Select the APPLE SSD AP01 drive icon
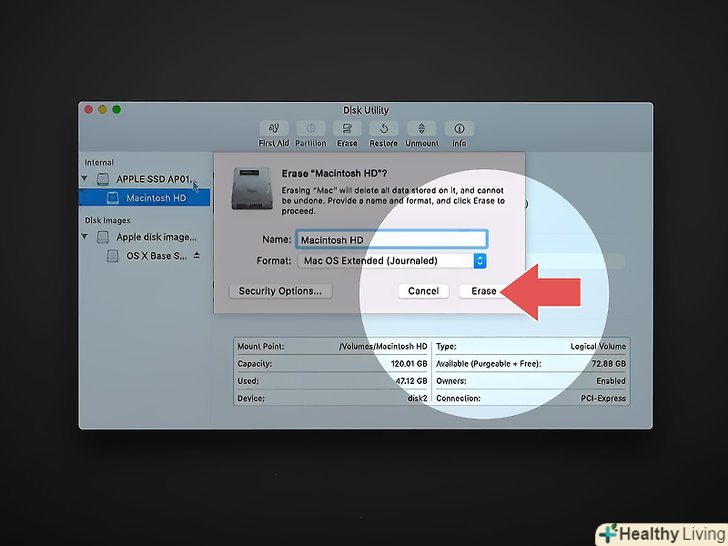This screenshot has width=728, height=546. (103, 179)
